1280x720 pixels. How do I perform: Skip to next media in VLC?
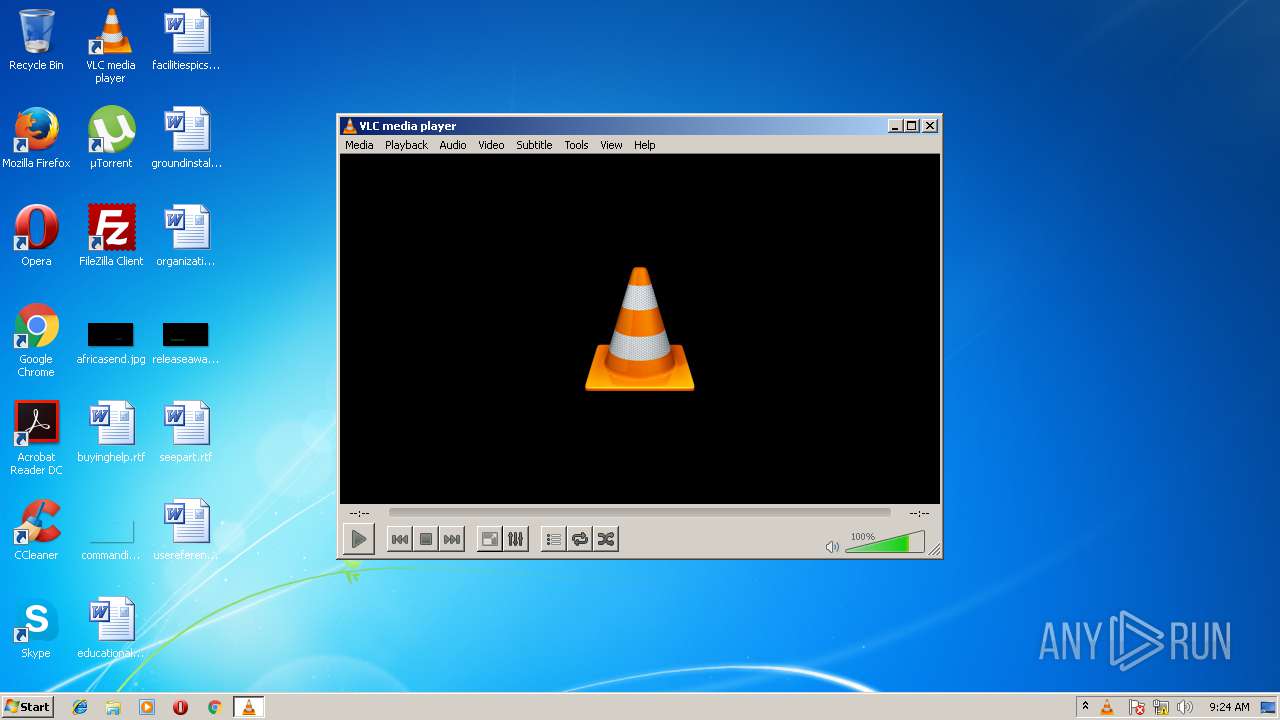pos(452,539)
